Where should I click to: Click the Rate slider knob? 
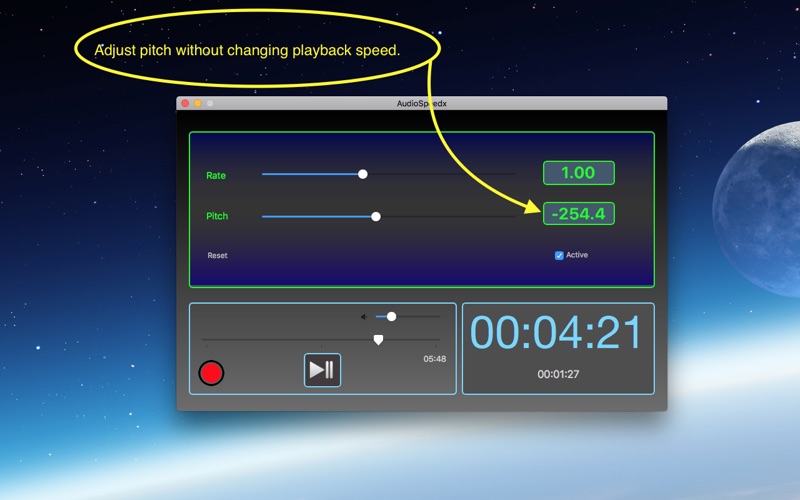(362, 174)
